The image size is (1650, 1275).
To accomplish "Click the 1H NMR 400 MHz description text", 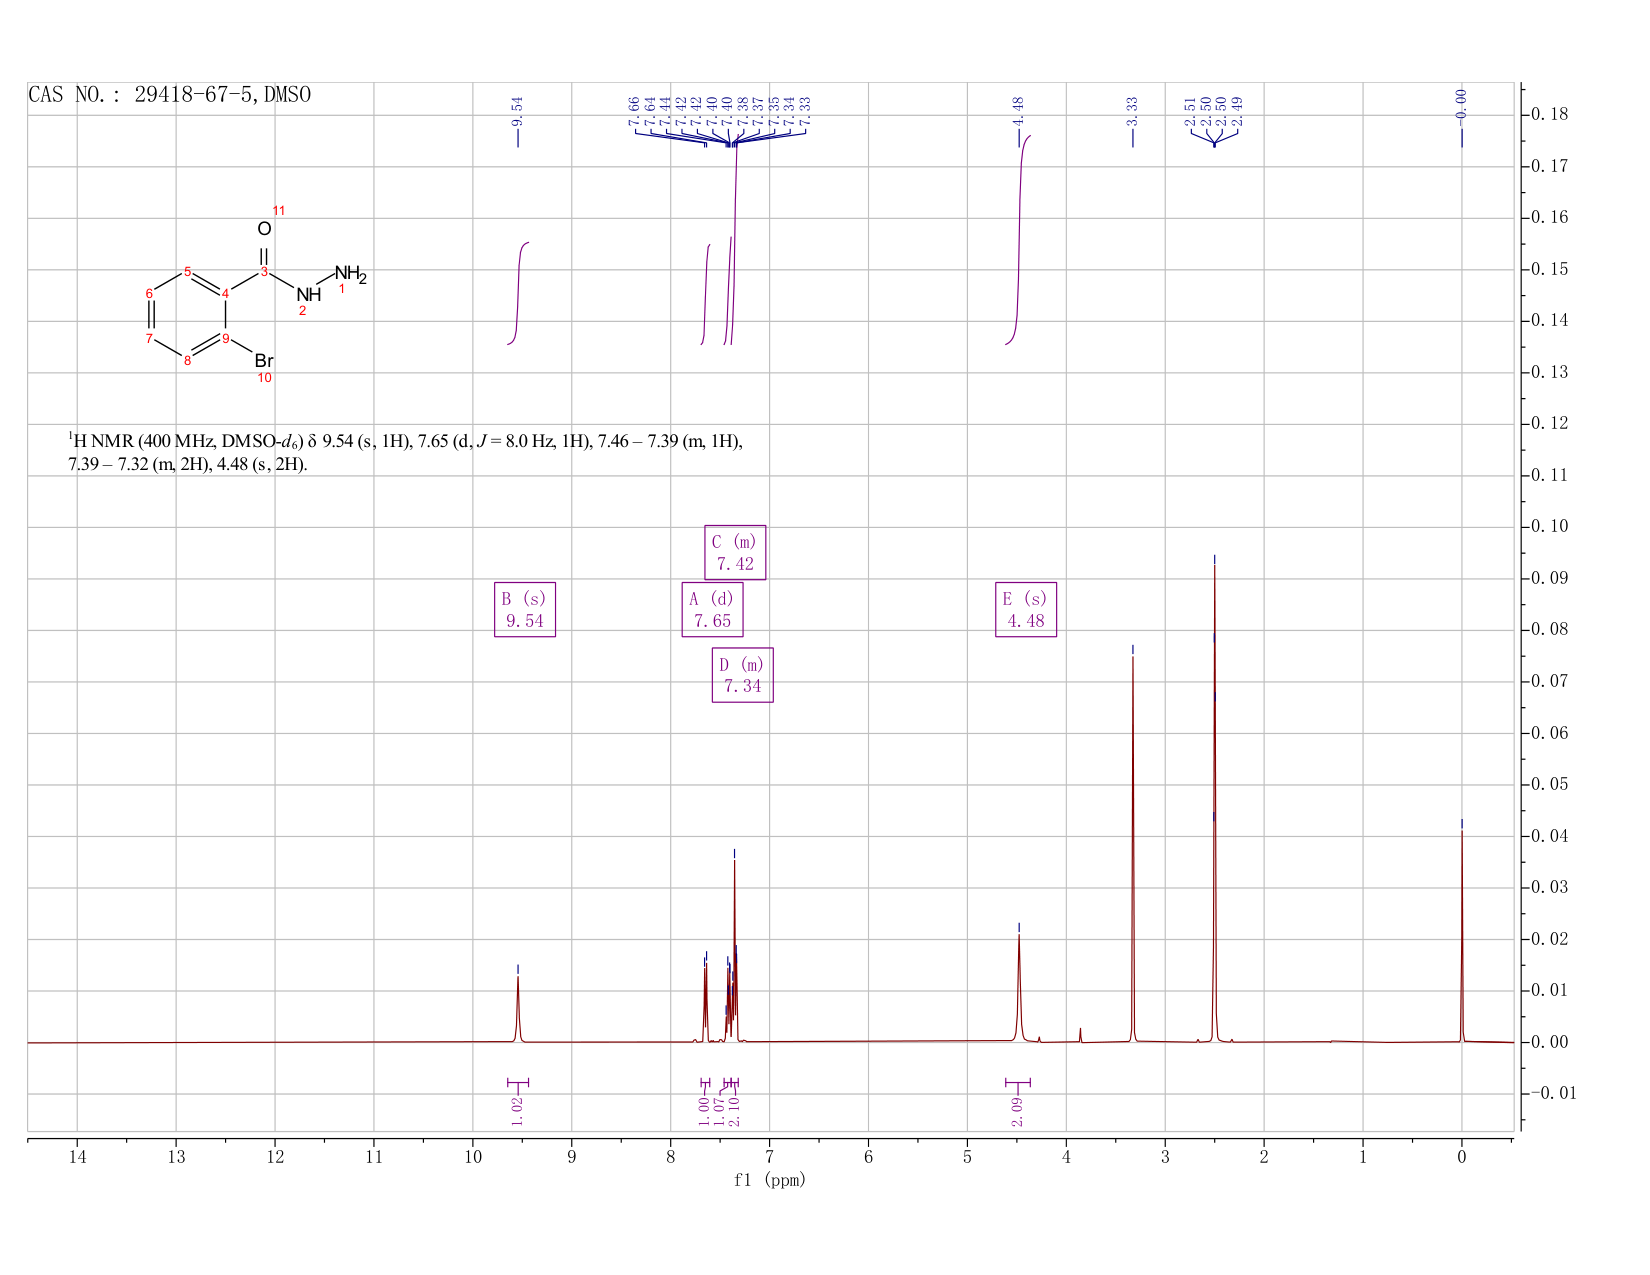I will coord(405,453).
